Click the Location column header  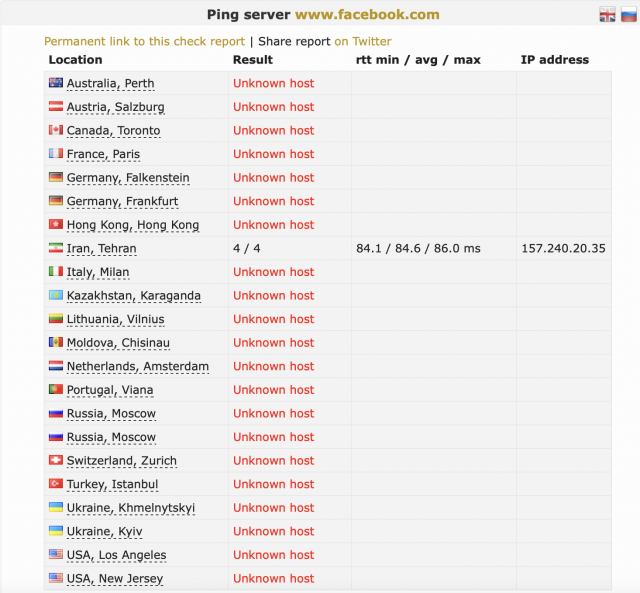point(75,60)
